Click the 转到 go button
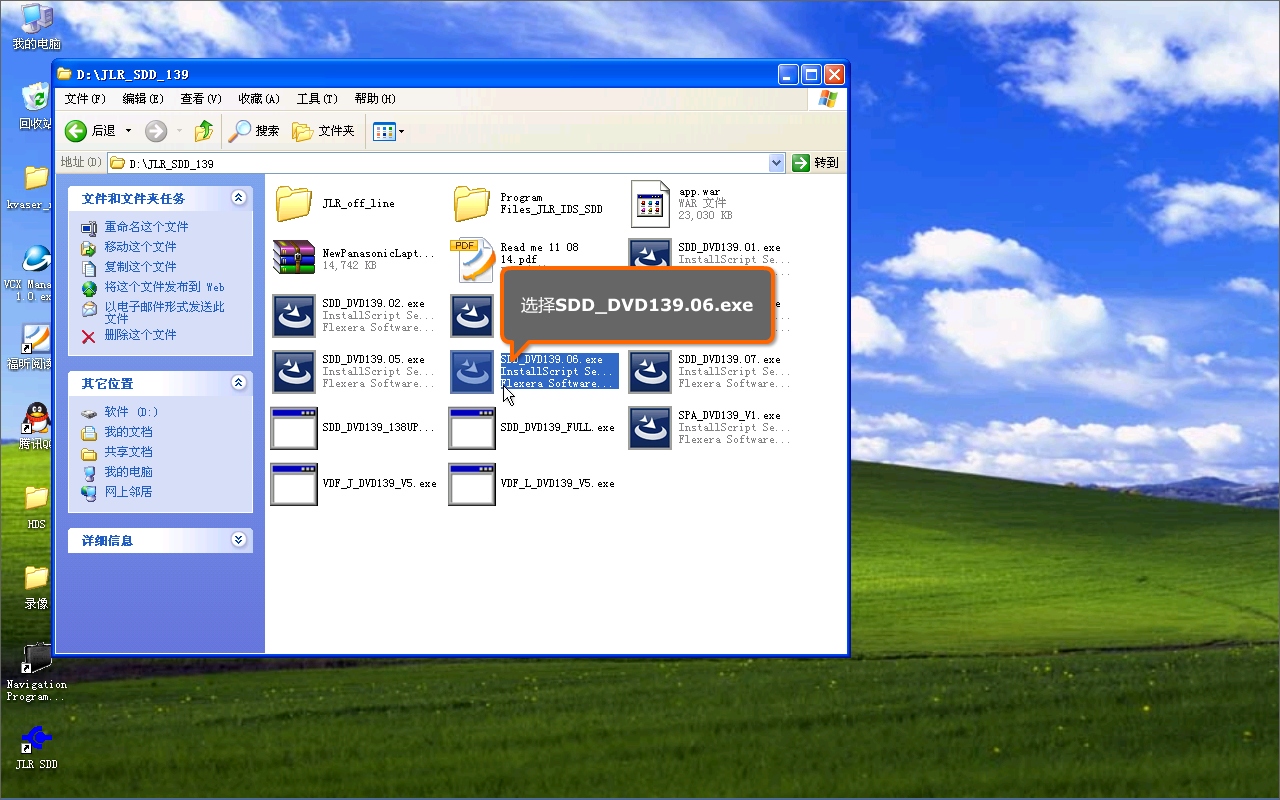This screenshot has height=800, width=1280. click(816, 163)
